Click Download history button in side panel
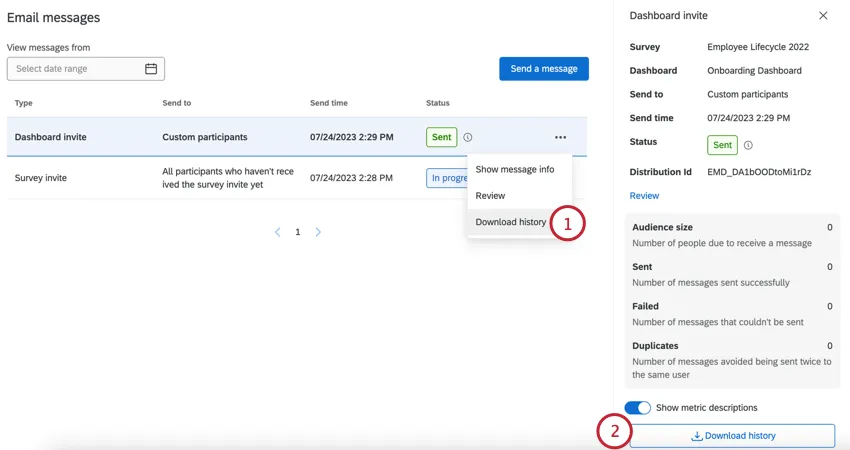 (x=732, y=436)
